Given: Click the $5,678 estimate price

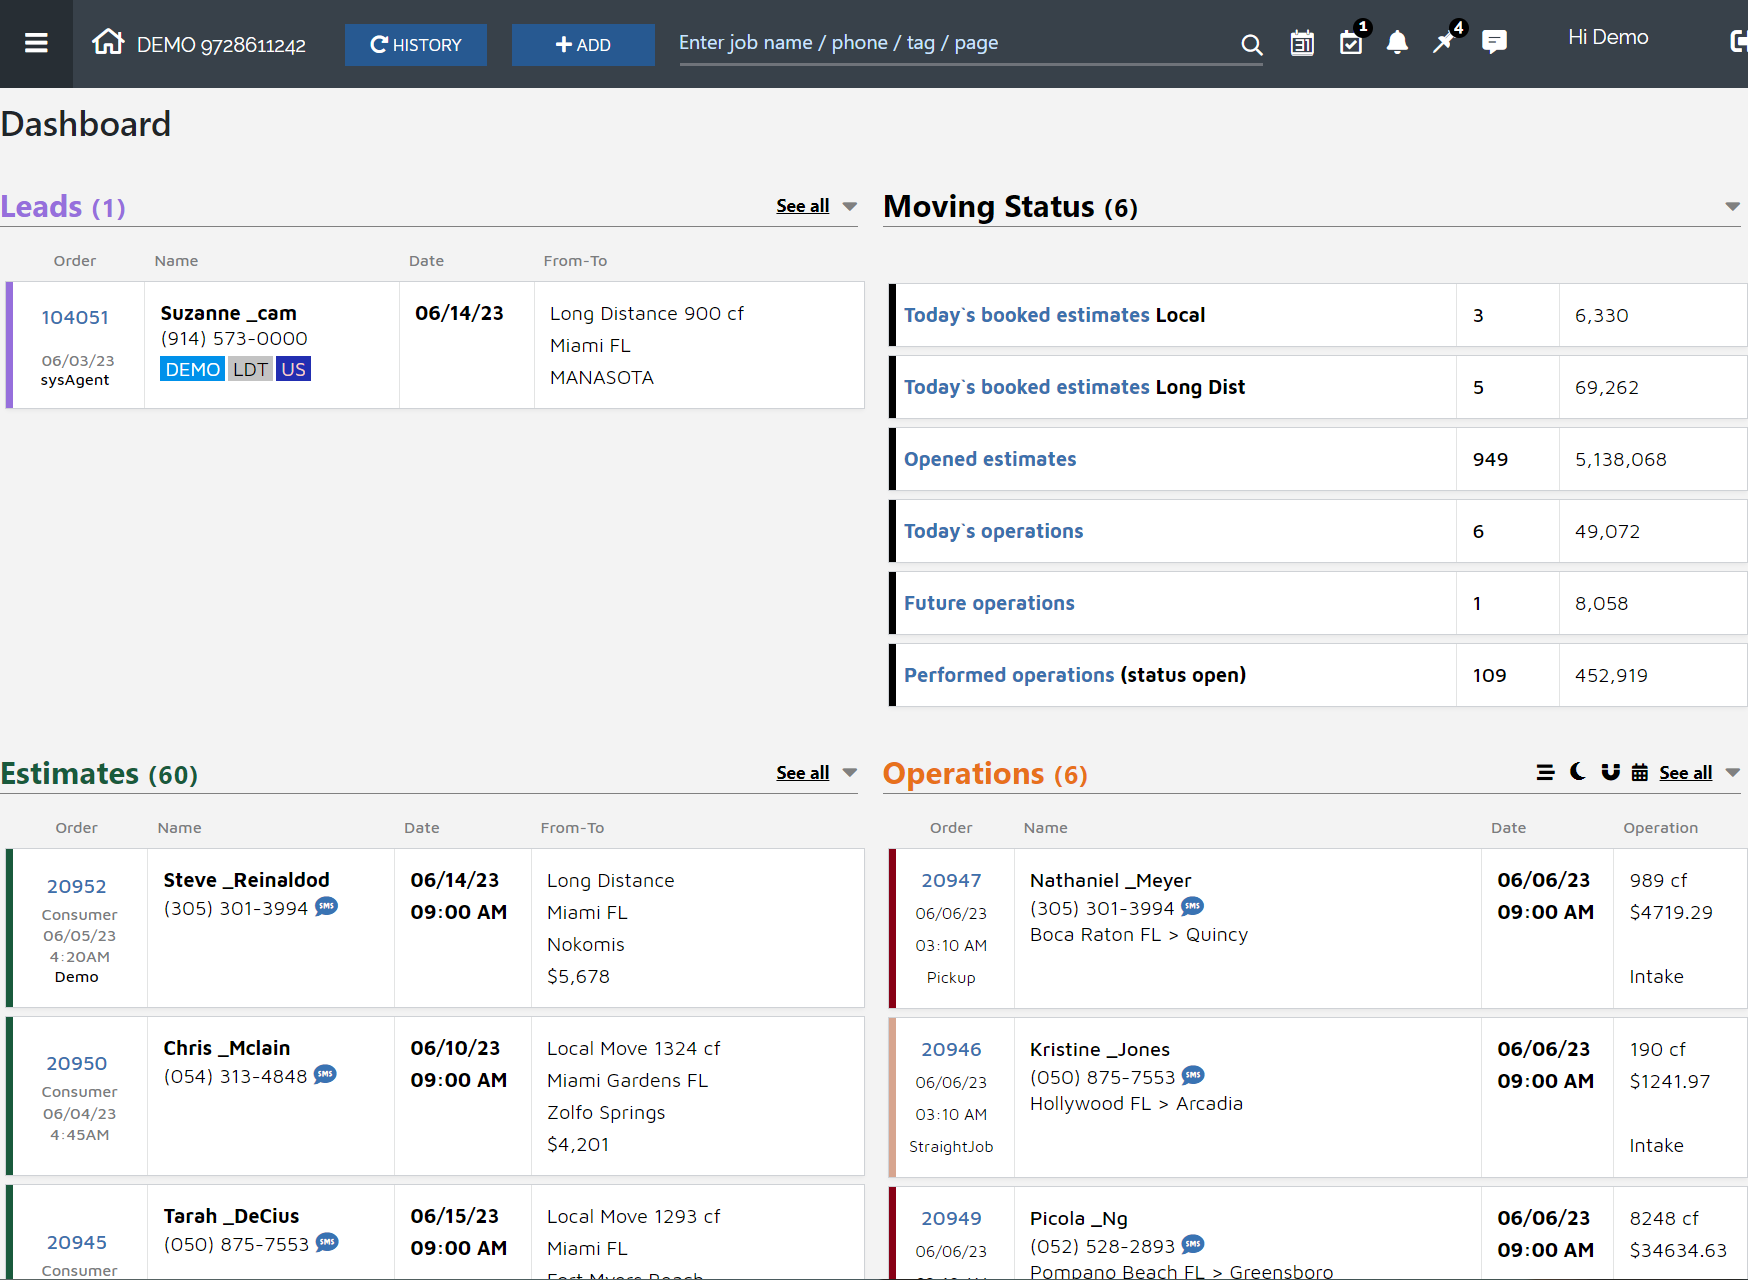Looking at the screenshot, I should (x=578, y=976).
